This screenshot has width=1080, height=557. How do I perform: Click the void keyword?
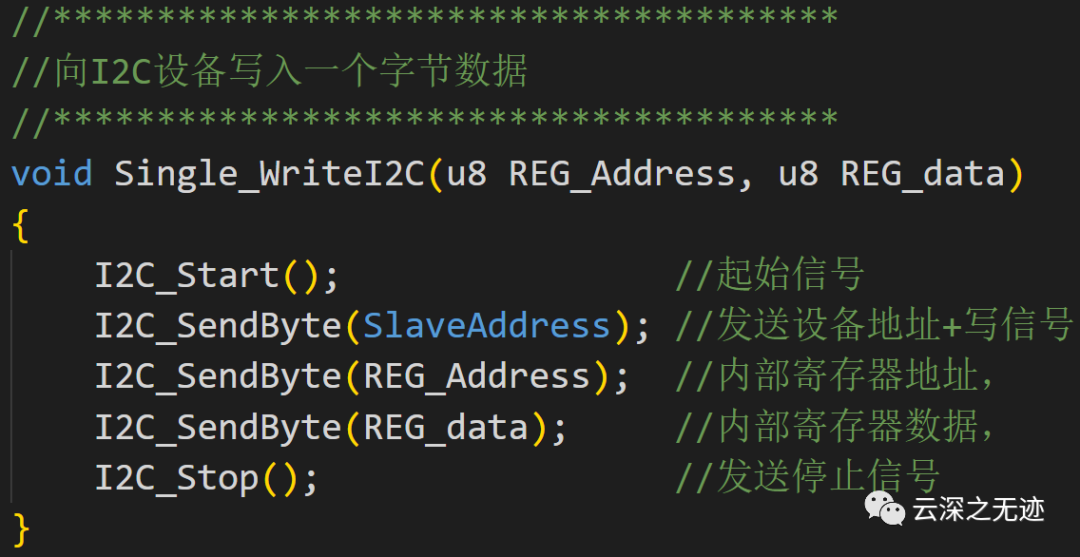(x=52, y=173)
